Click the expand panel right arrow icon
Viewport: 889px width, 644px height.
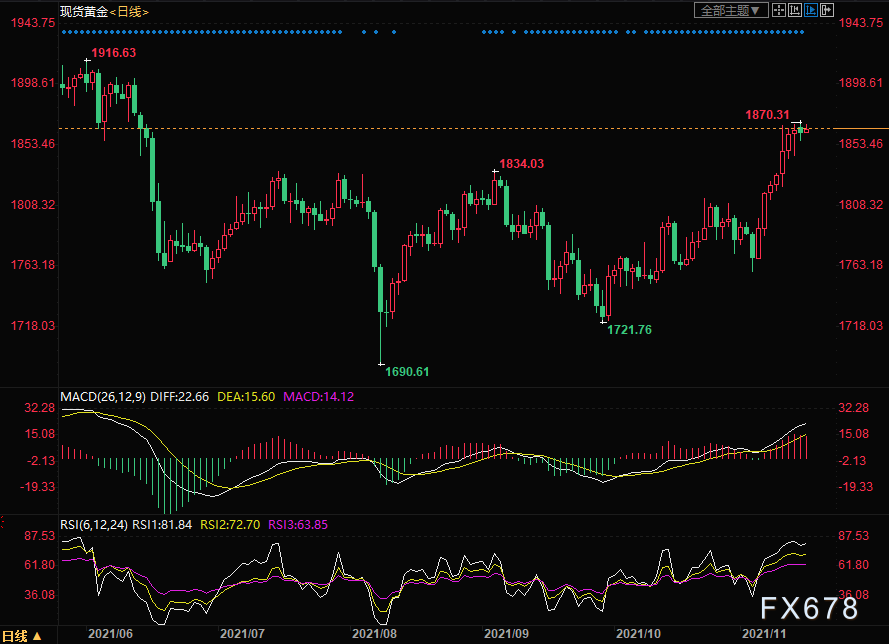click(x=827, y=10)
